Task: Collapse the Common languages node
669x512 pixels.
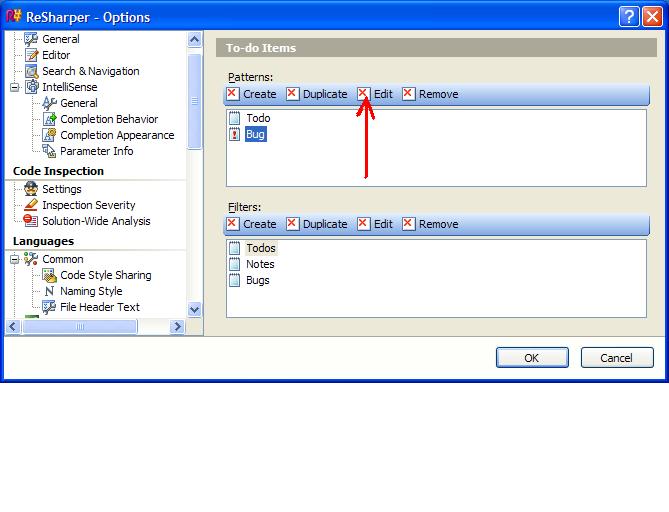Action: (x=15, y=259)
